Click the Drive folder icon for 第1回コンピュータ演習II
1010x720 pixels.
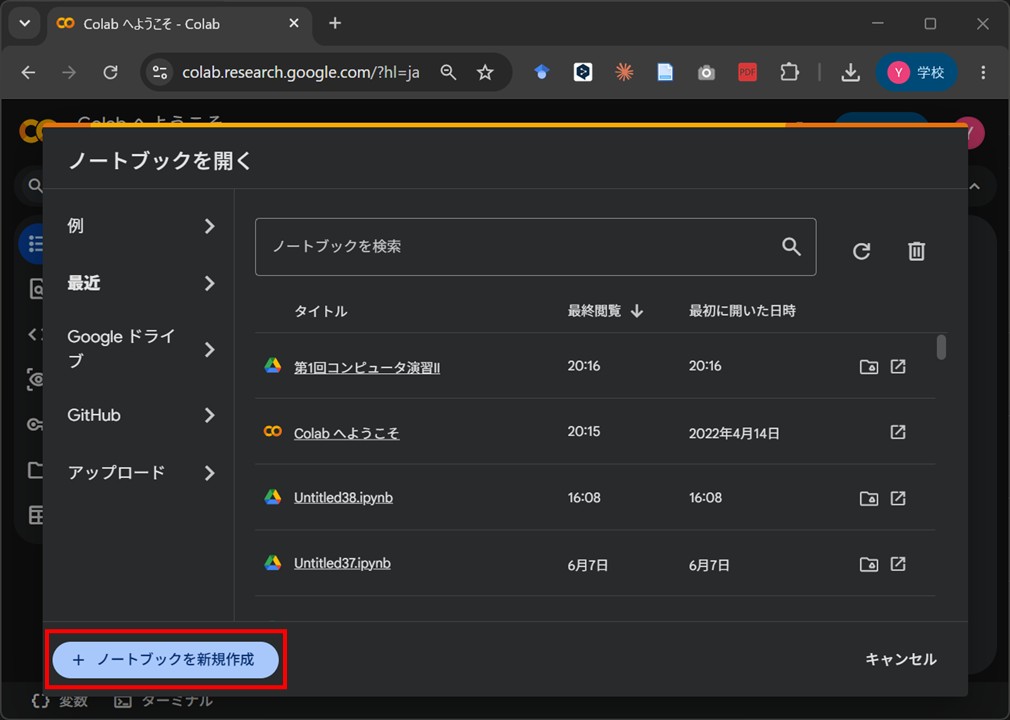point(869,367)
